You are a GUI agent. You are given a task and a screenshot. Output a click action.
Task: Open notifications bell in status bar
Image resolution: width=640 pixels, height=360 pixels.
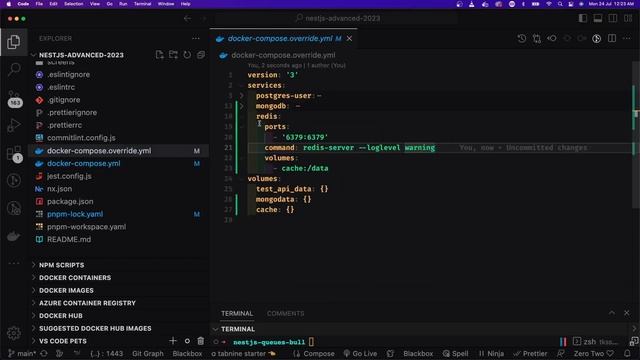[627, 353]
